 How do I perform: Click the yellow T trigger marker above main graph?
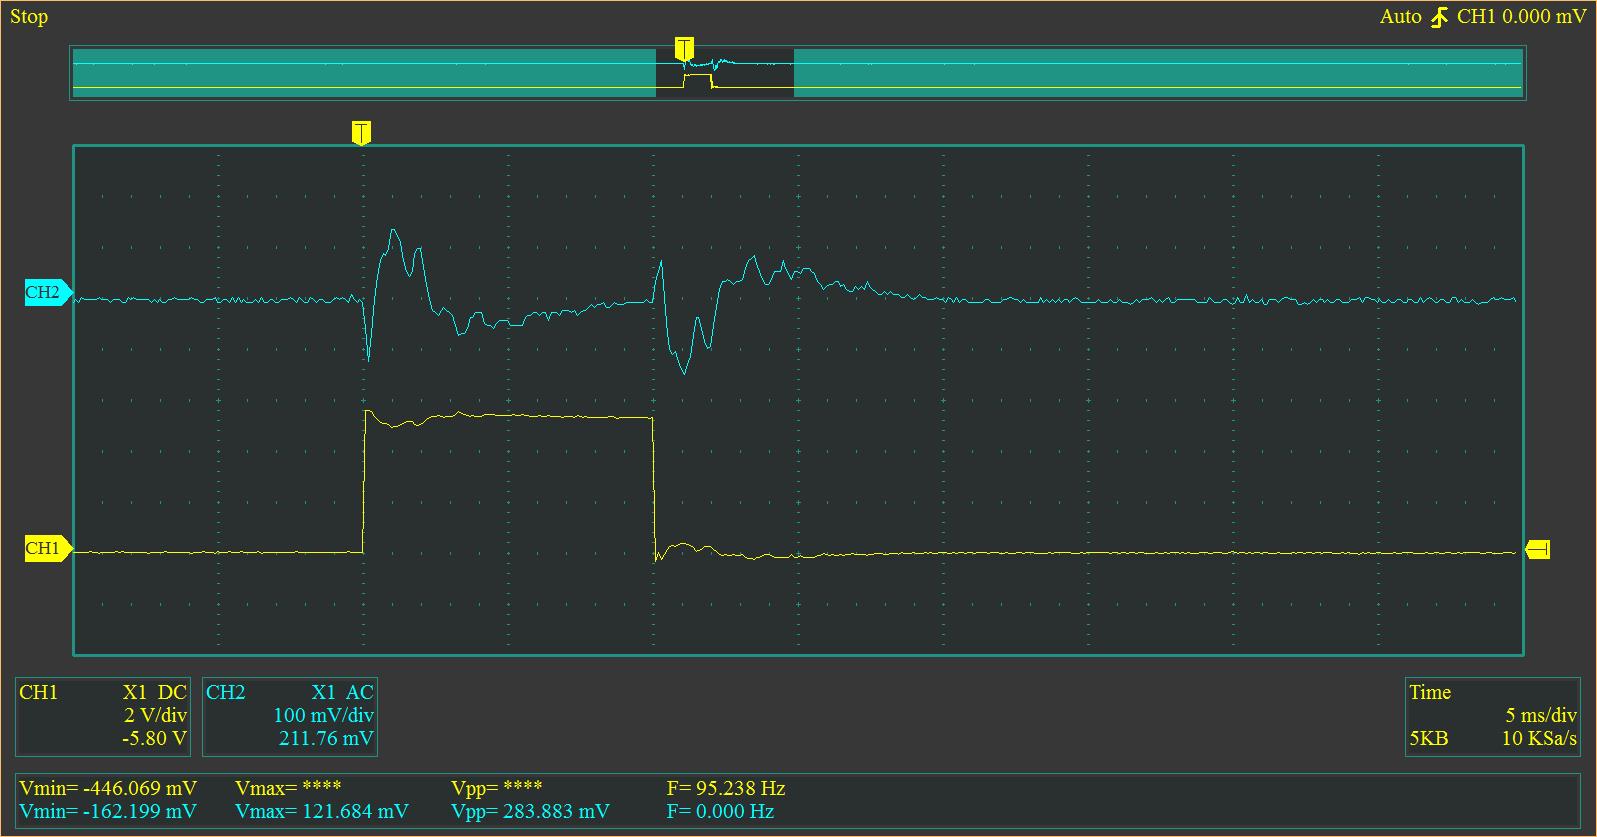(361, 133)
